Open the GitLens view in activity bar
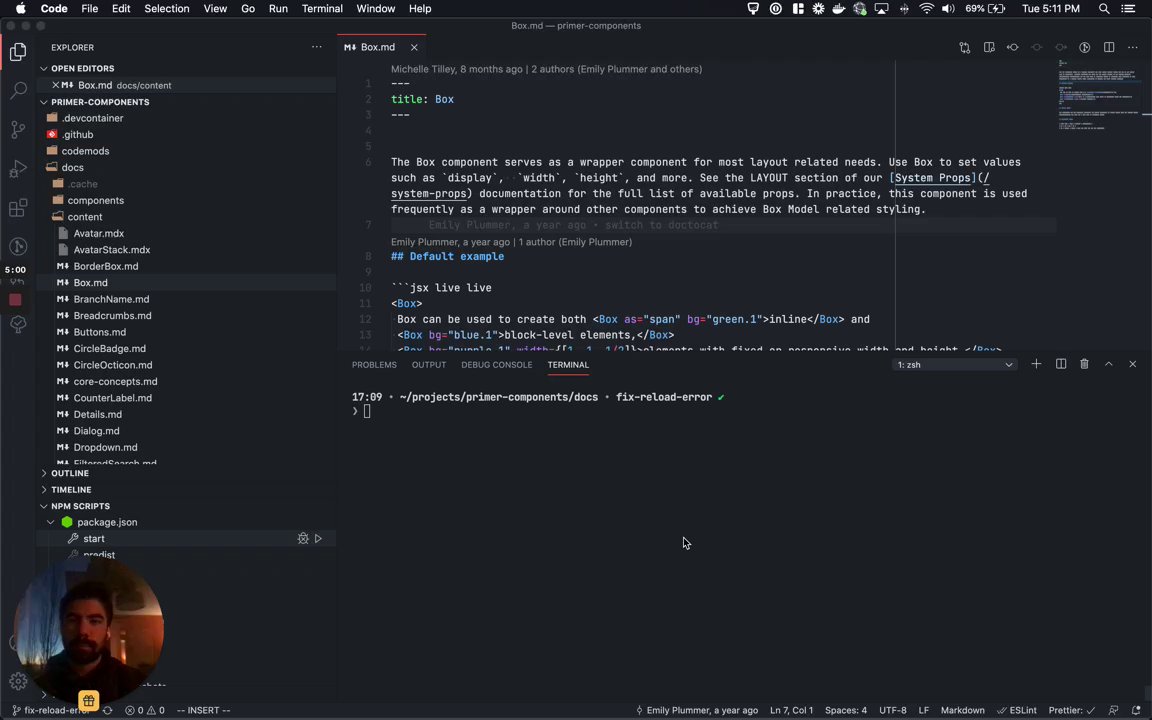Viewport: 1152px width, 720px height. 18,246
